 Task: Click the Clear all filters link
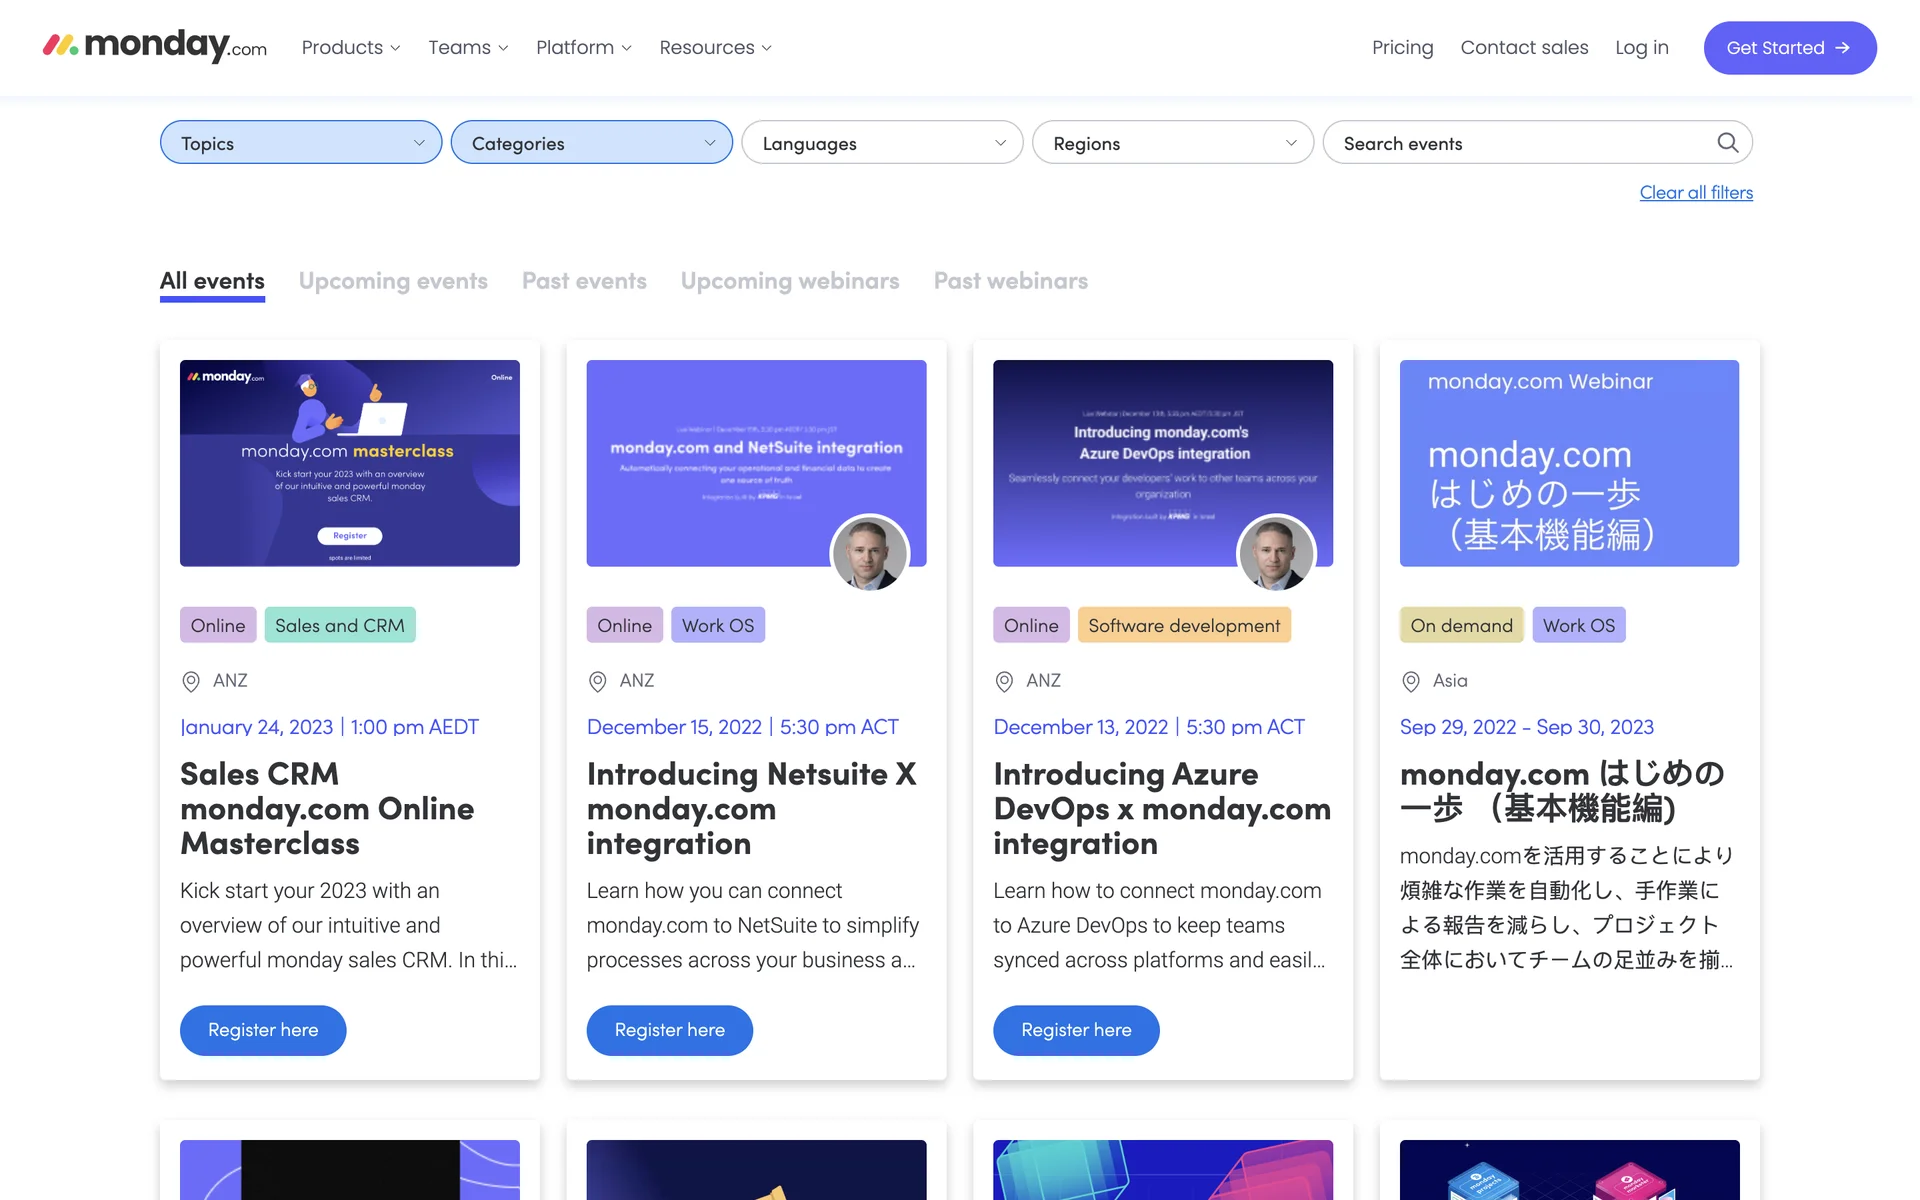click(x=1695, y=193)
